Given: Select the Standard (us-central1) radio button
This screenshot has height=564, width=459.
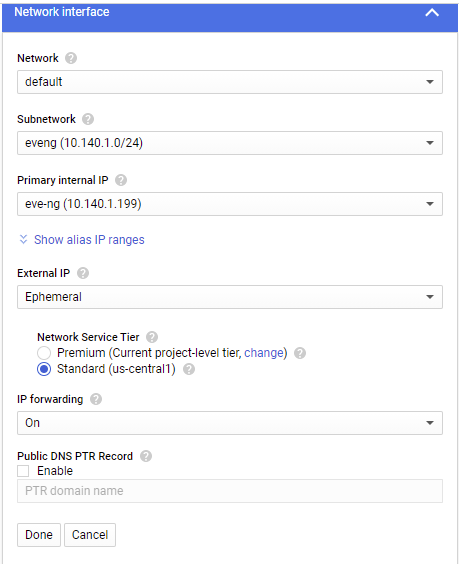Looking at the screenshot, I should tap(44, 369).
